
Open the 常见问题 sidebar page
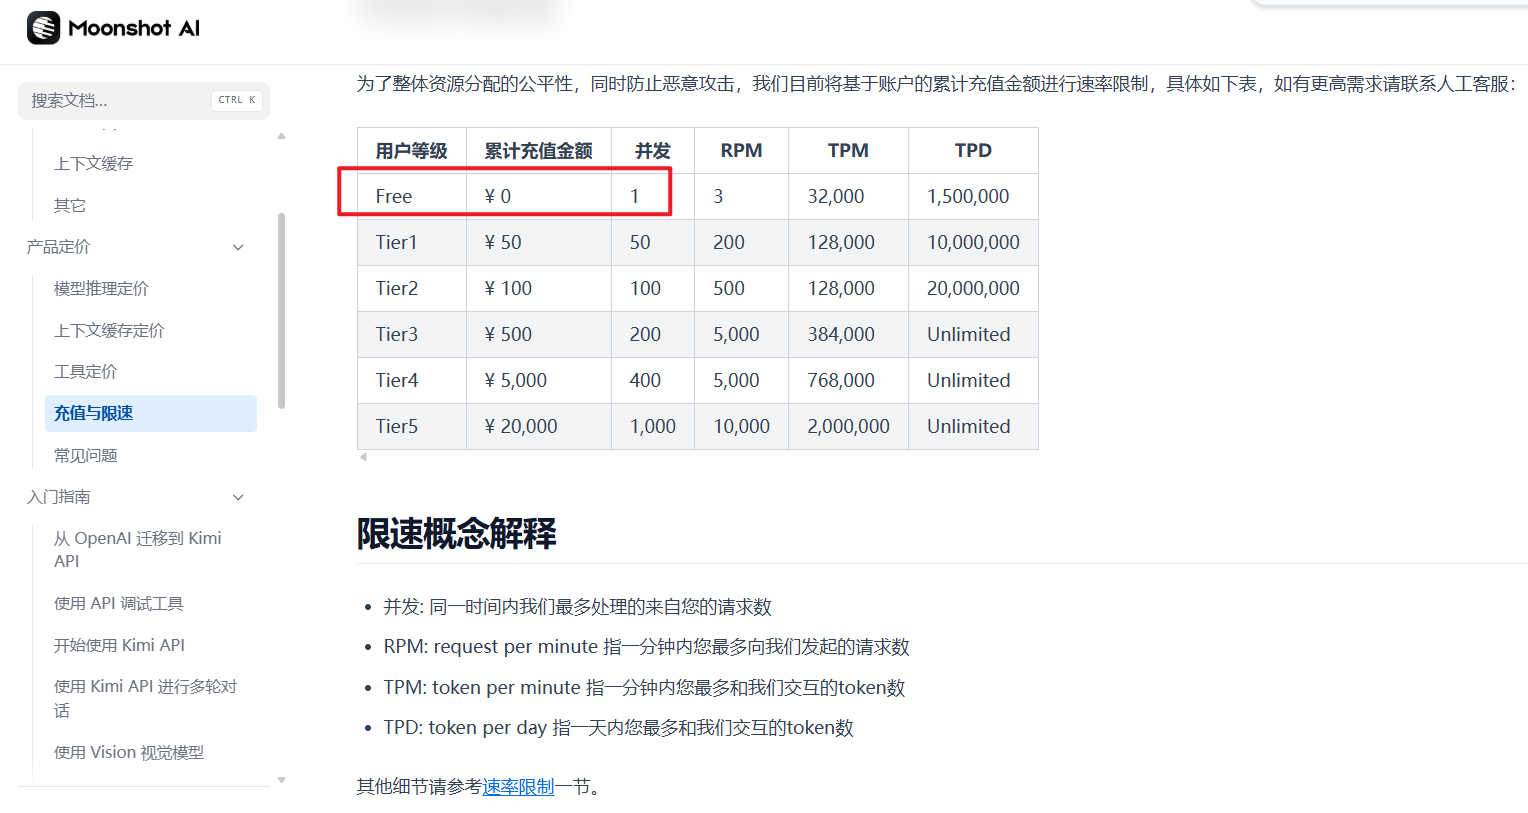tap(85, 455)
